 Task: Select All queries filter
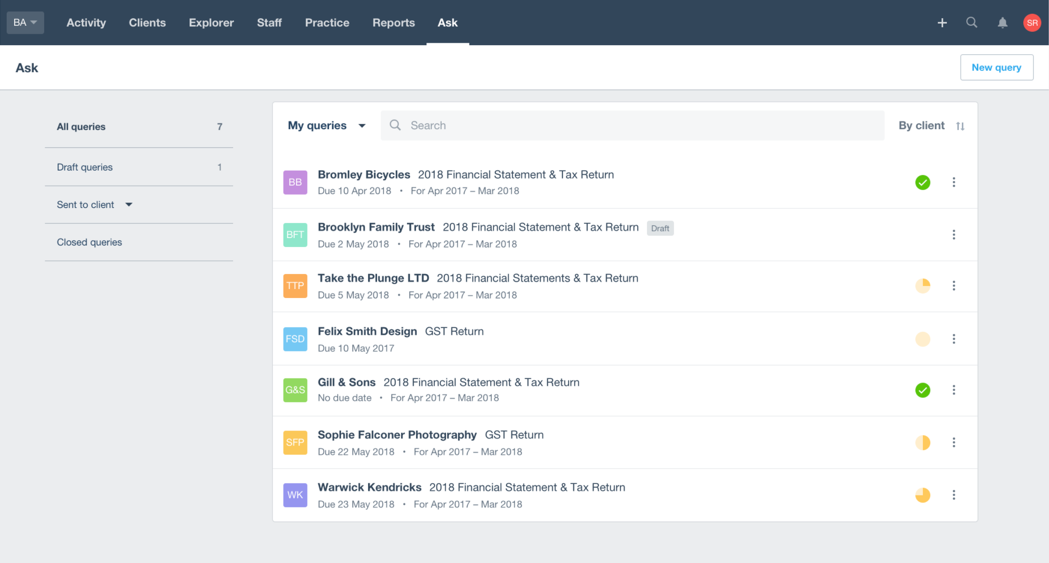139,127
